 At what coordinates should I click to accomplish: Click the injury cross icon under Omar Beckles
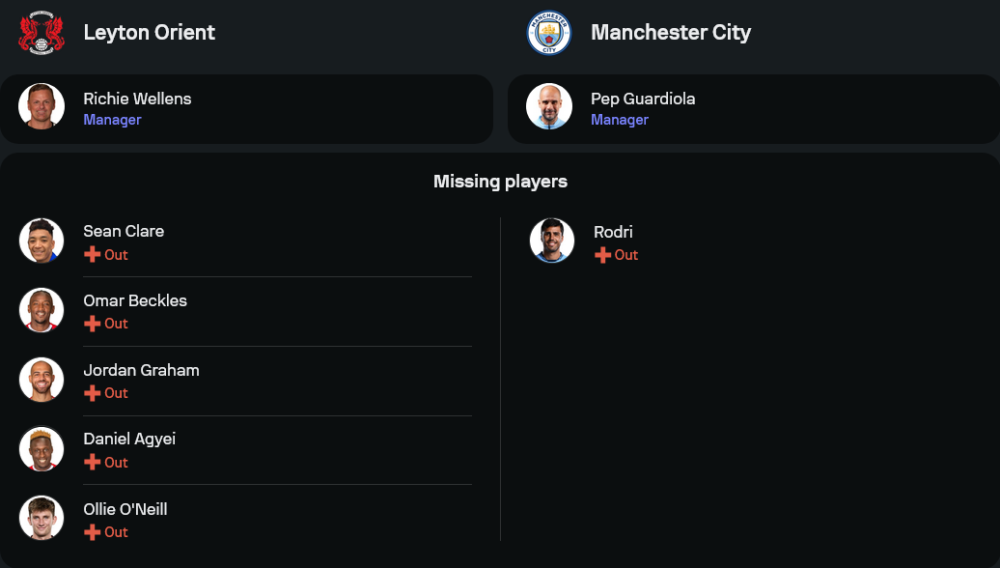pyautogui.click(x=92, y=324)
